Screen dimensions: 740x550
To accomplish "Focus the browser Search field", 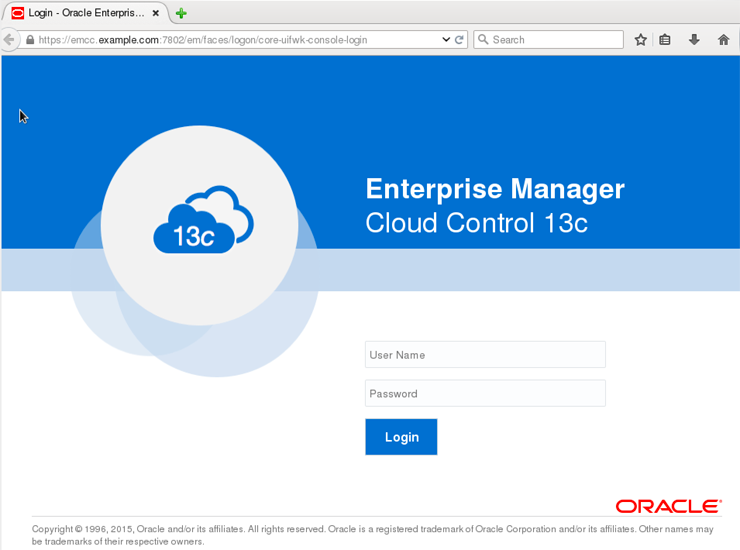I will pyautogui.click(x=548, y=40).
